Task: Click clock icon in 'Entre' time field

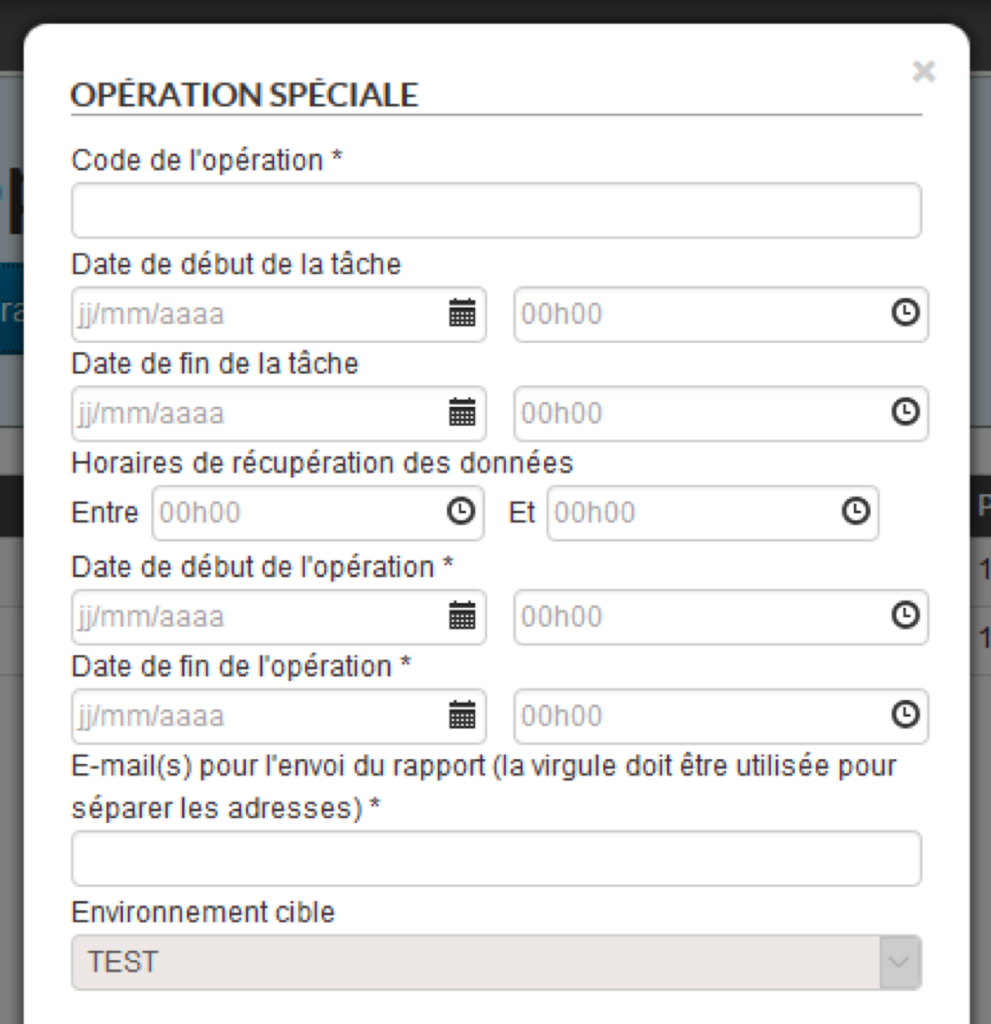Action: coord(459,512)
